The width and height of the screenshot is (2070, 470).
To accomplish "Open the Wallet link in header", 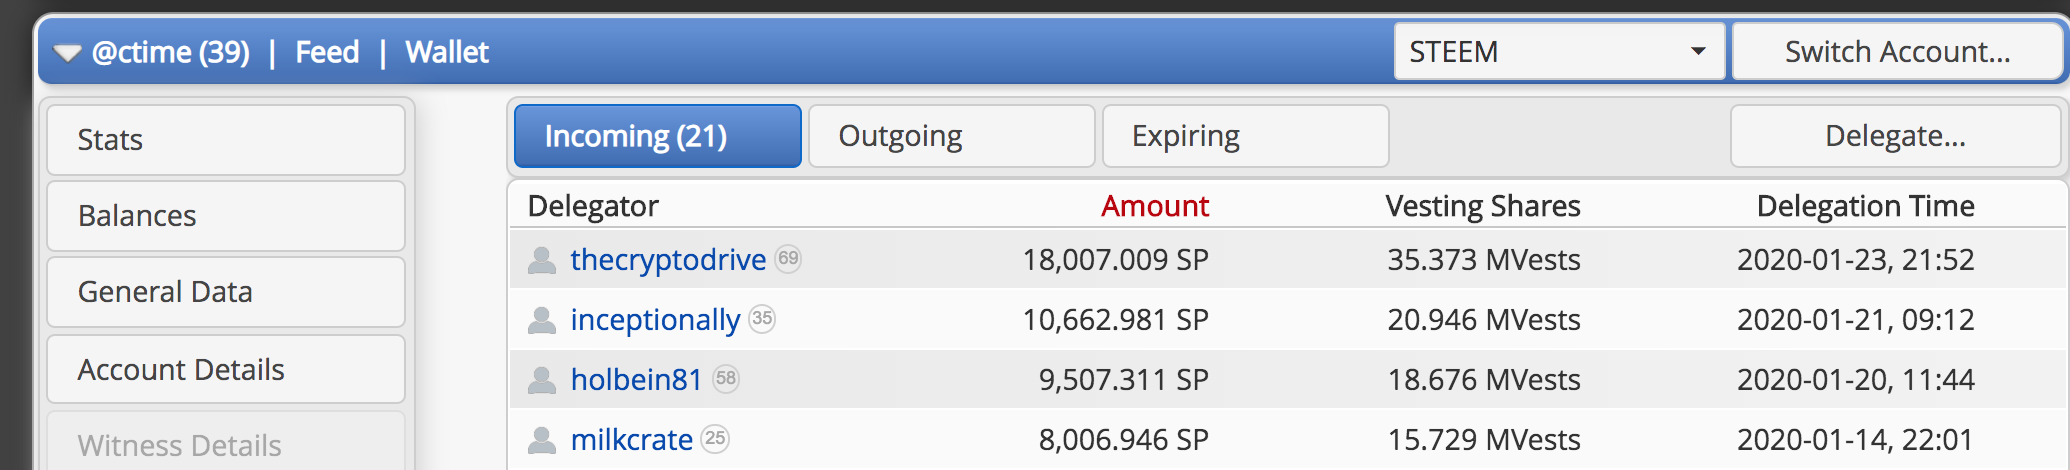I will [447, 52].
